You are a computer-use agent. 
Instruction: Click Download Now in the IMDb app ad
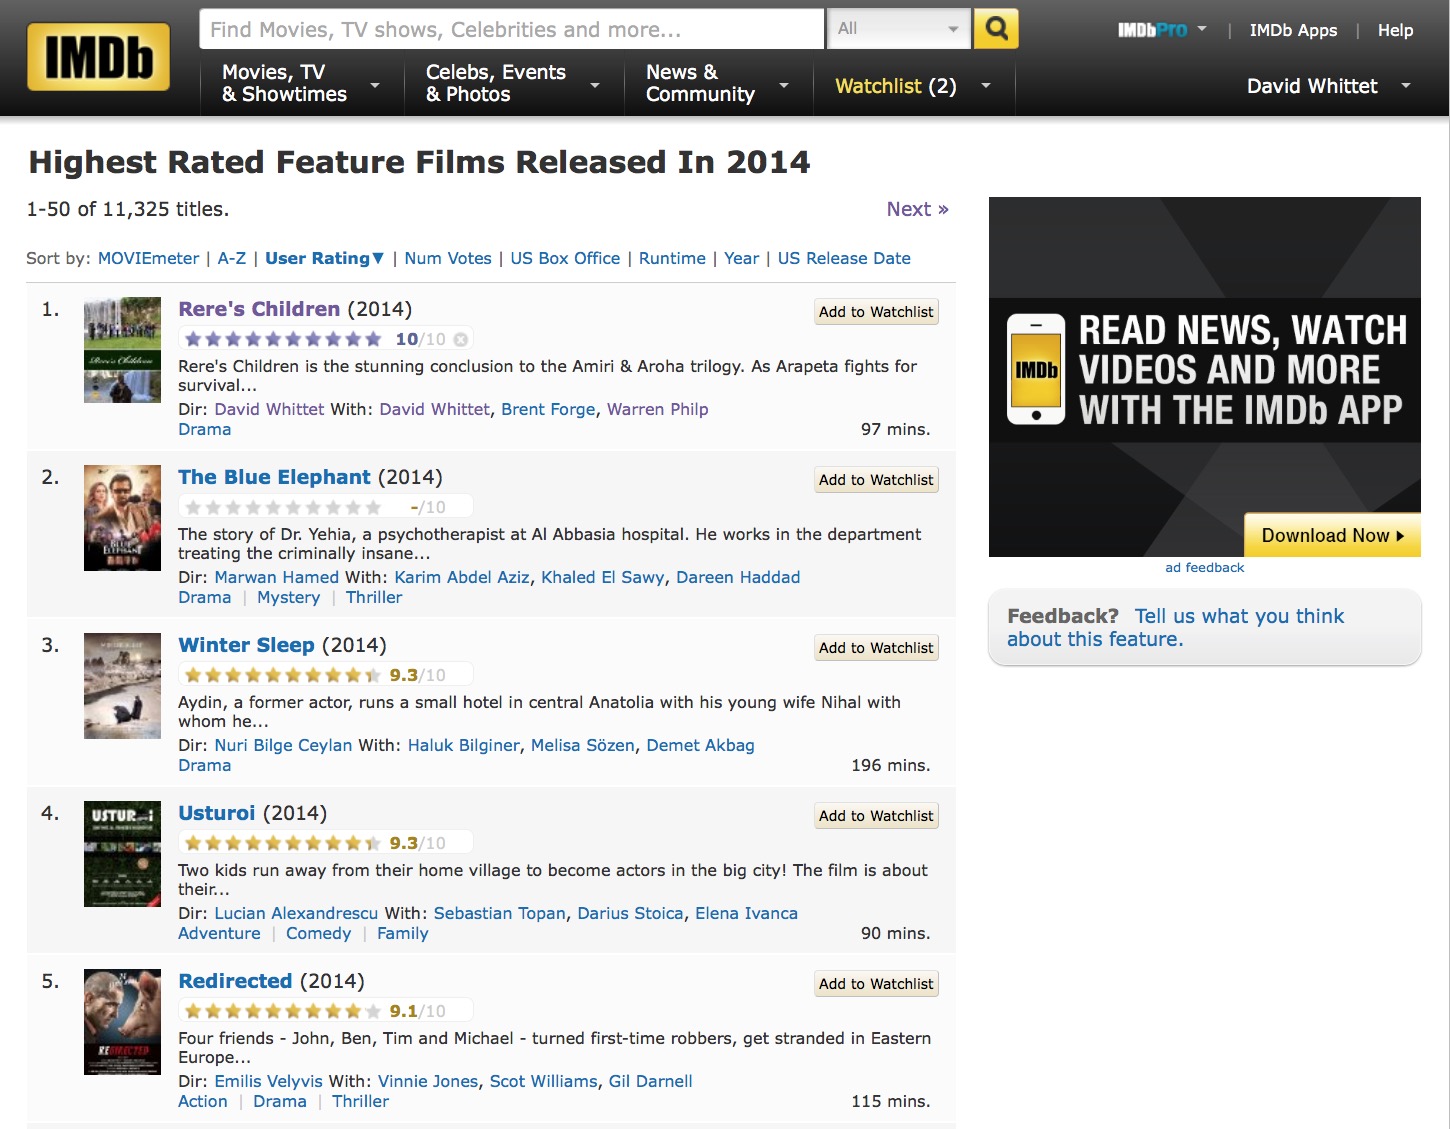tap(1332, 535)
